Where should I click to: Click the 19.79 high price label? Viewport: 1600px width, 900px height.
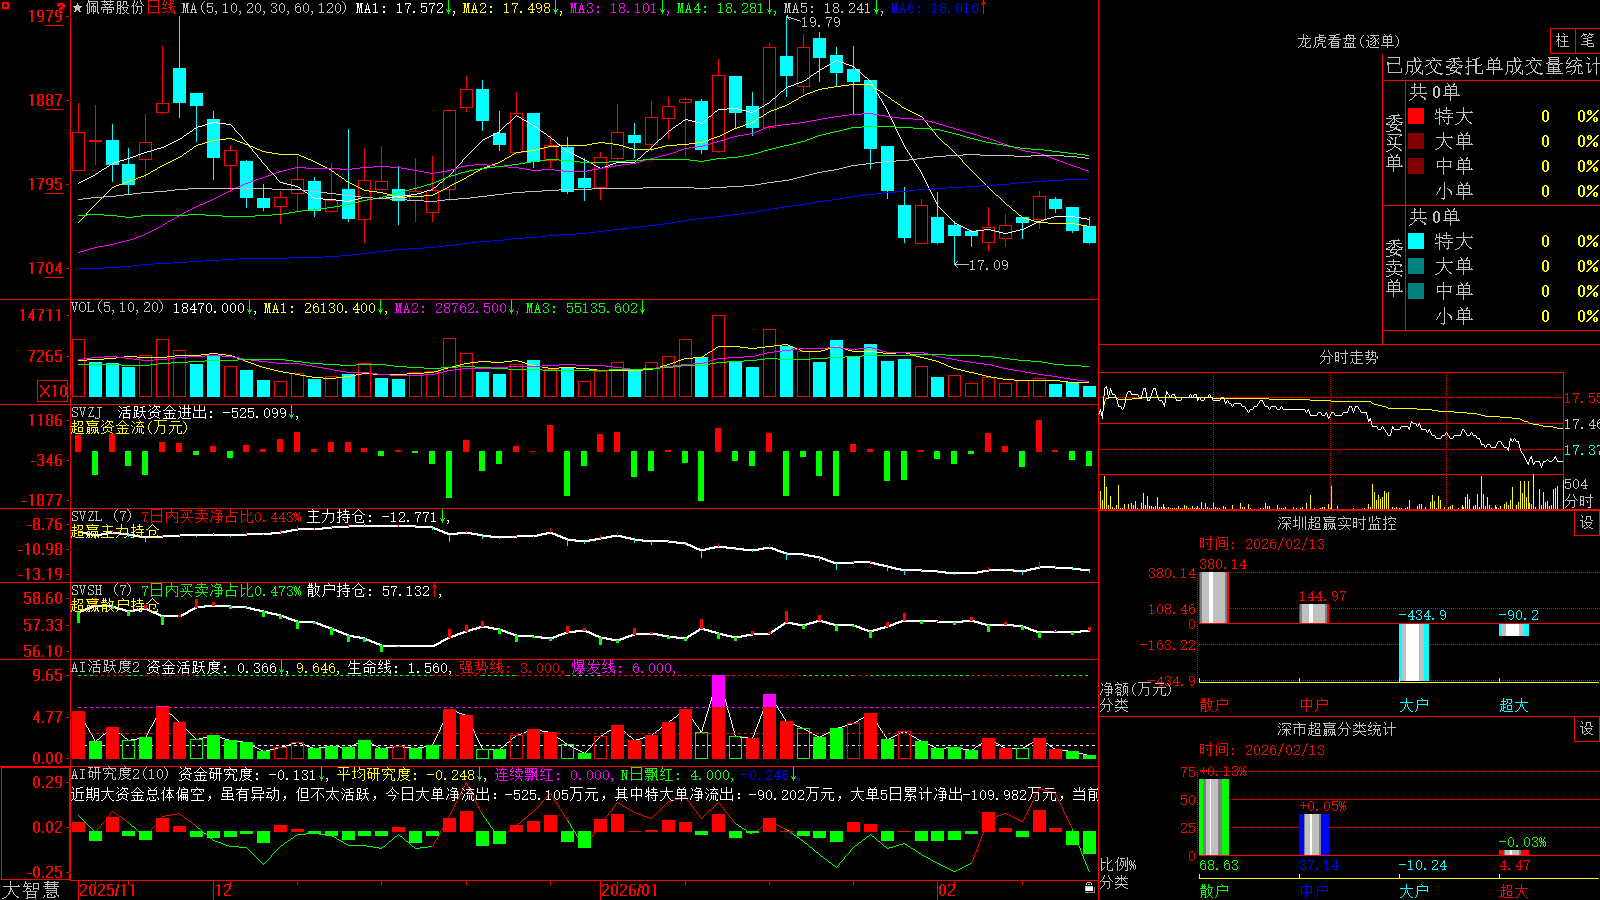821,22
